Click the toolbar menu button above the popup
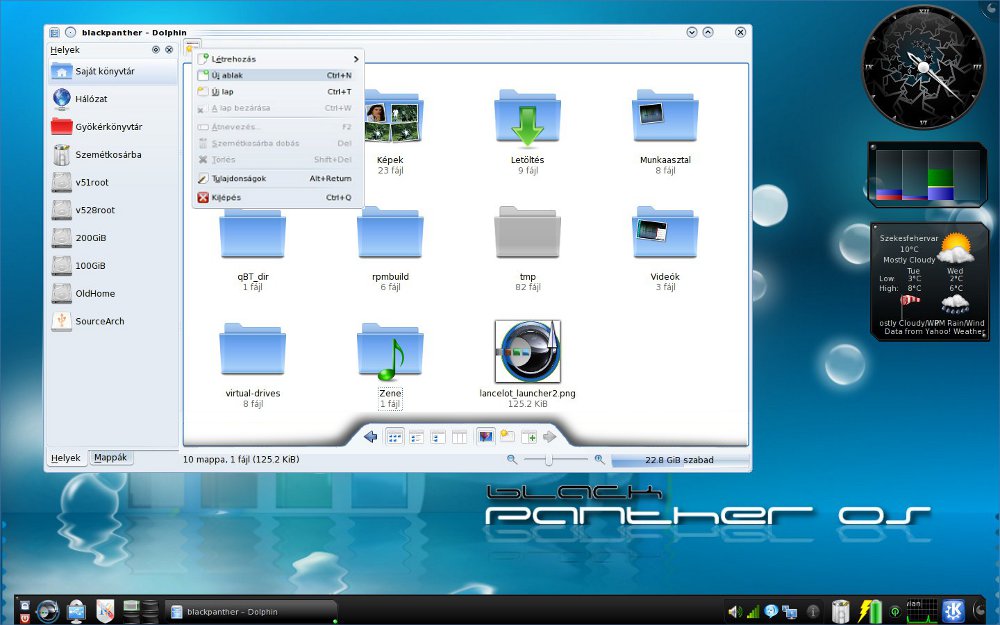This screenshot has width=1000, height=625. click(191, 47)
